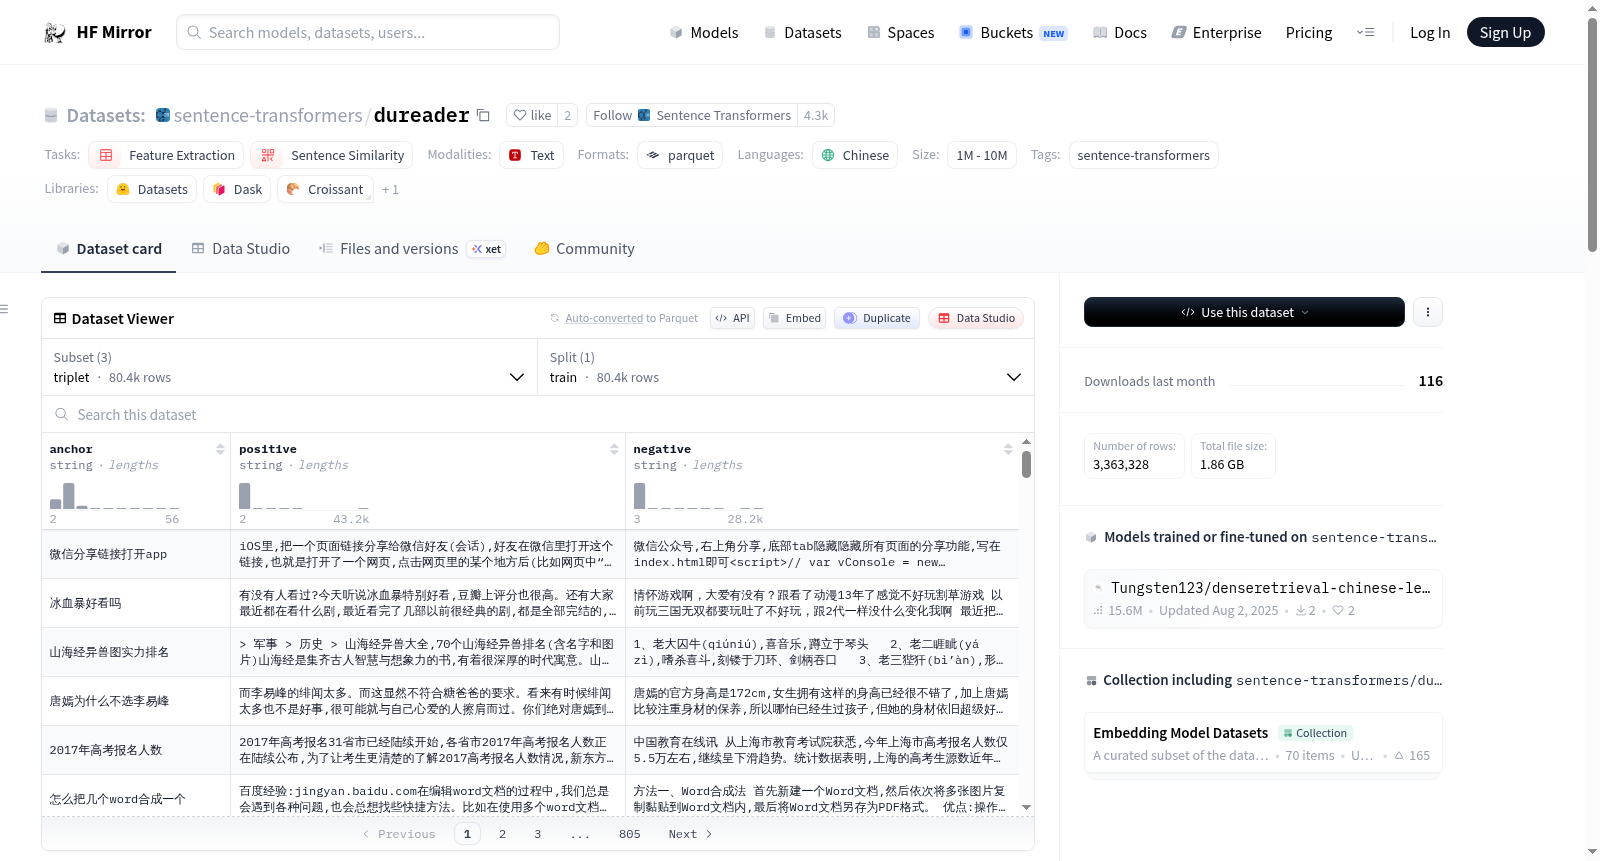Image resolution: width=1600 pixels, height=861 pixels.
Task: Open the more navigation menu icon
Action: (x=1365, y=33)
